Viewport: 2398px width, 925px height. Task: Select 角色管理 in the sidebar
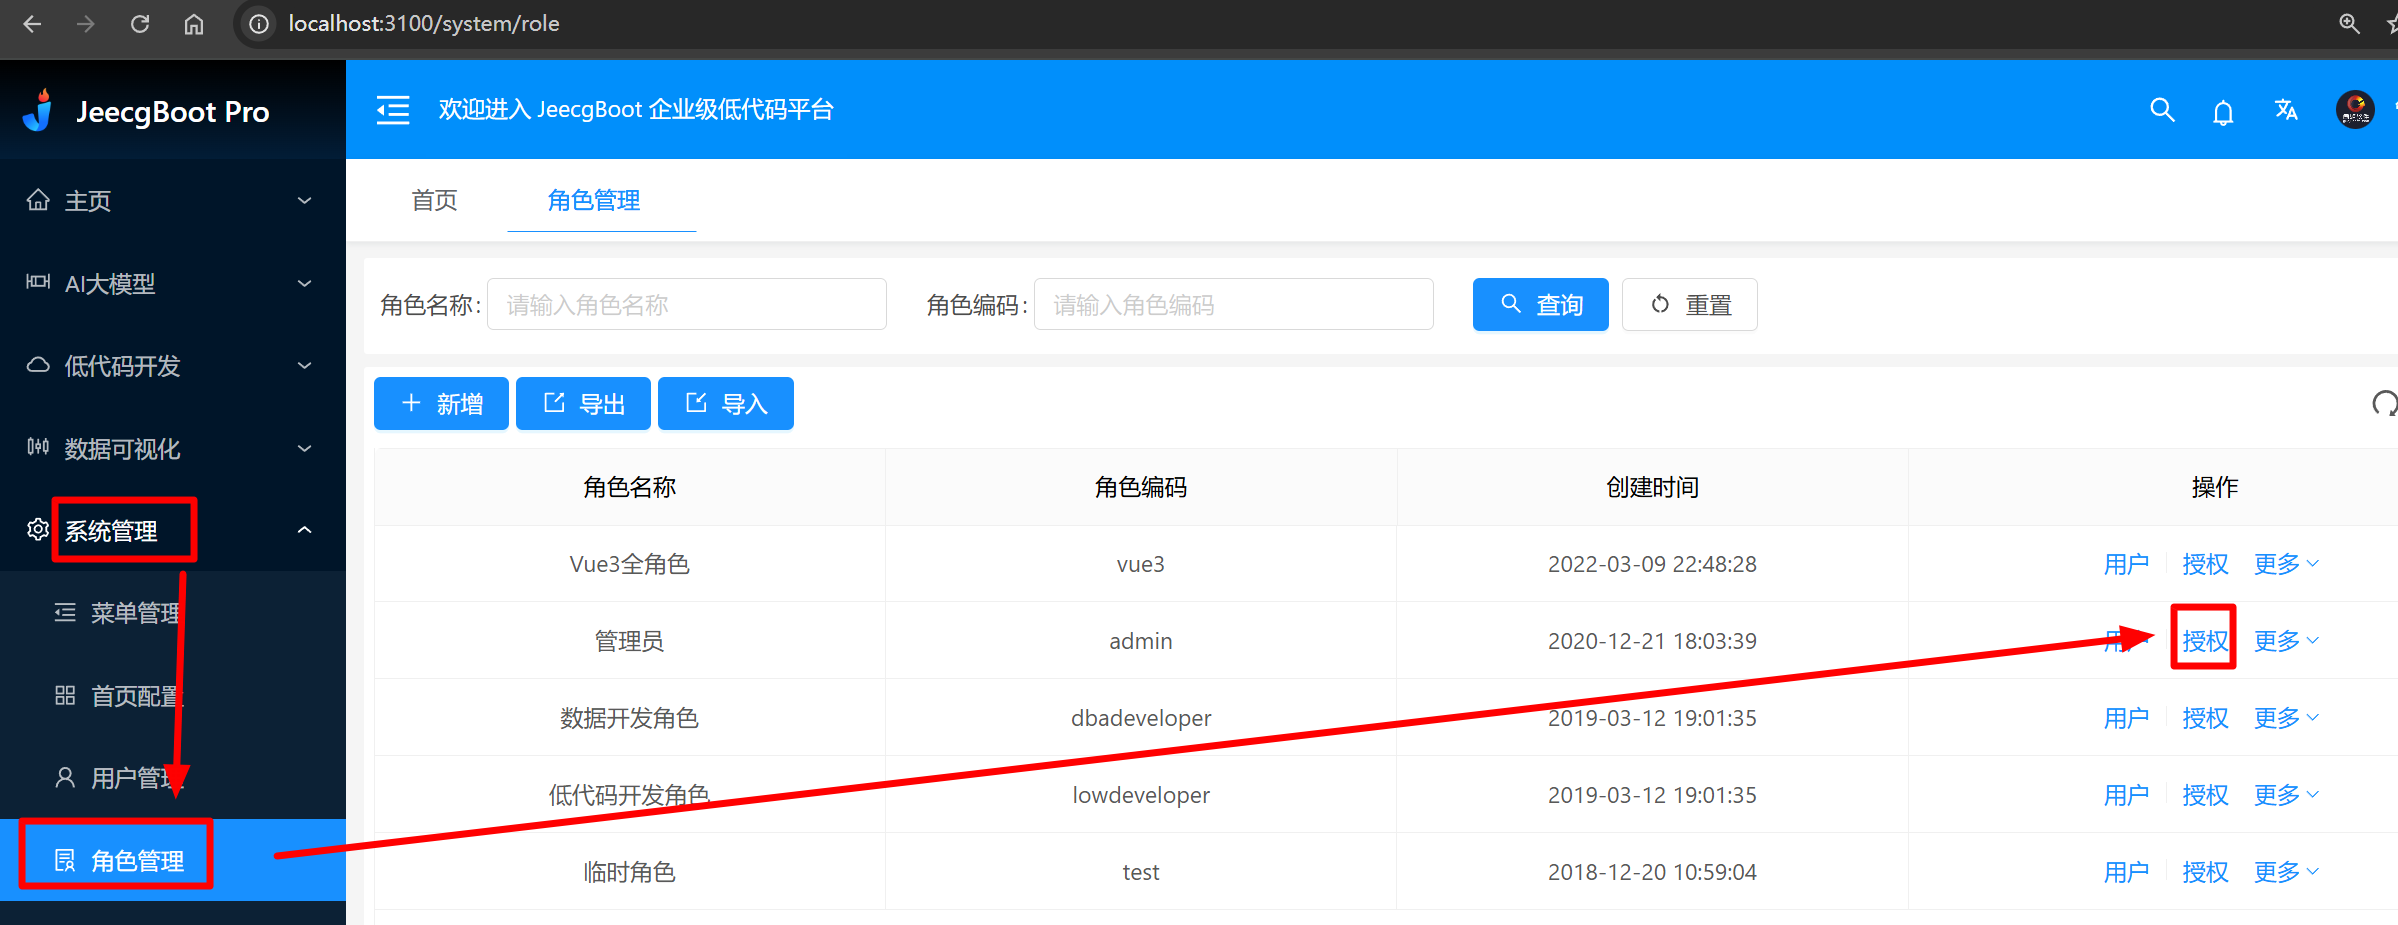pos(138,858)
